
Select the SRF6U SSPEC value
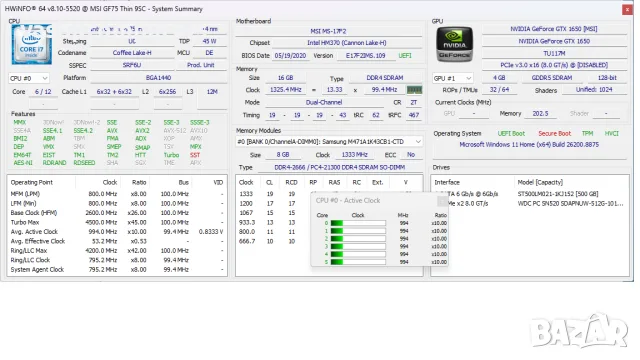pos(132,65)
